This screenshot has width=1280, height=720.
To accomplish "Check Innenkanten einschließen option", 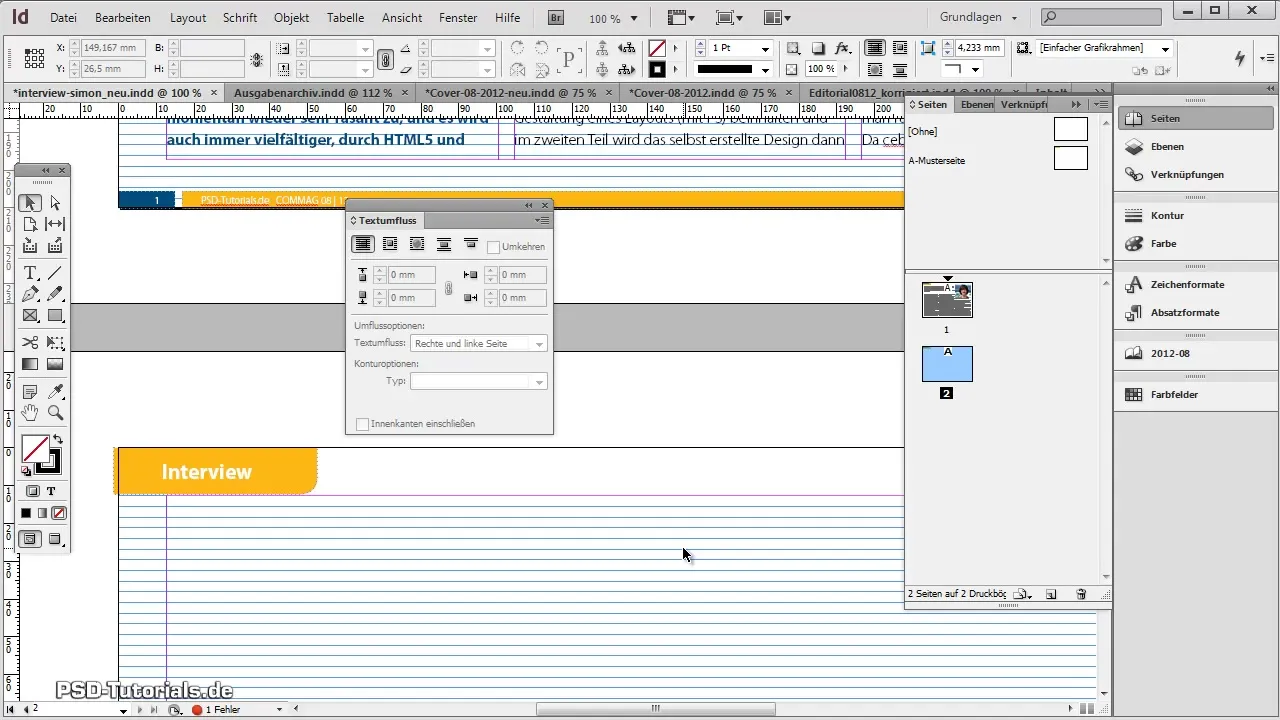I will click(362, 424).
